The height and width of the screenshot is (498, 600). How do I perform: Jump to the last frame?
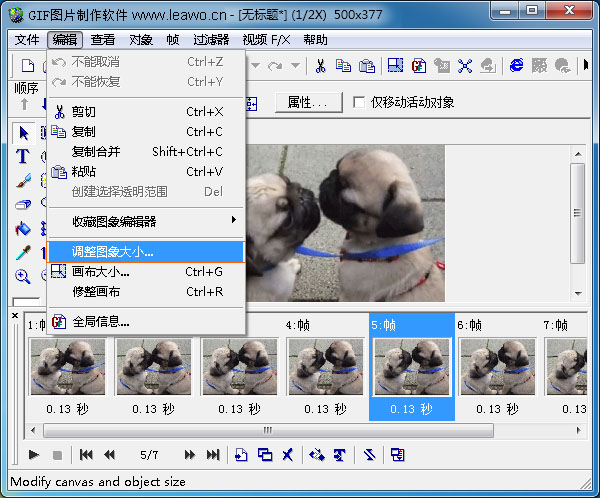coord(213,455)
